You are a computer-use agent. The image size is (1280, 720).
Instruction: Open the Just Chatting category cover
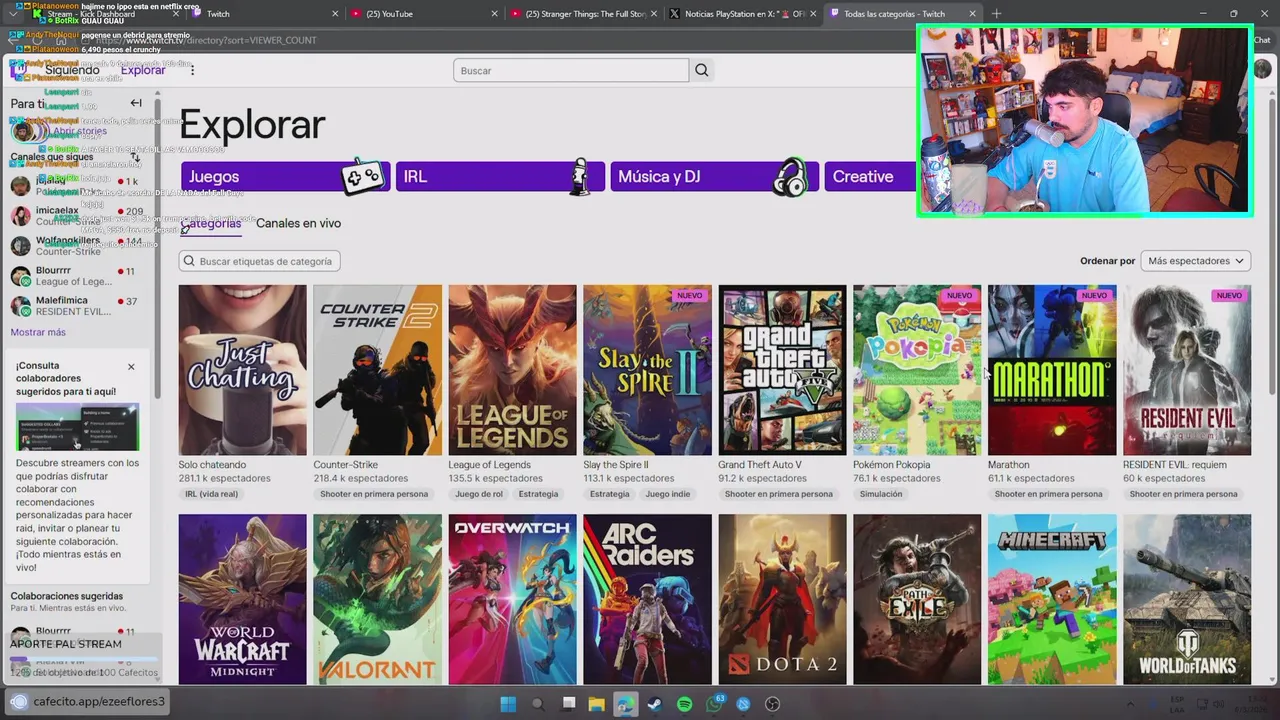pyautogui.click(x=243, y=370)
